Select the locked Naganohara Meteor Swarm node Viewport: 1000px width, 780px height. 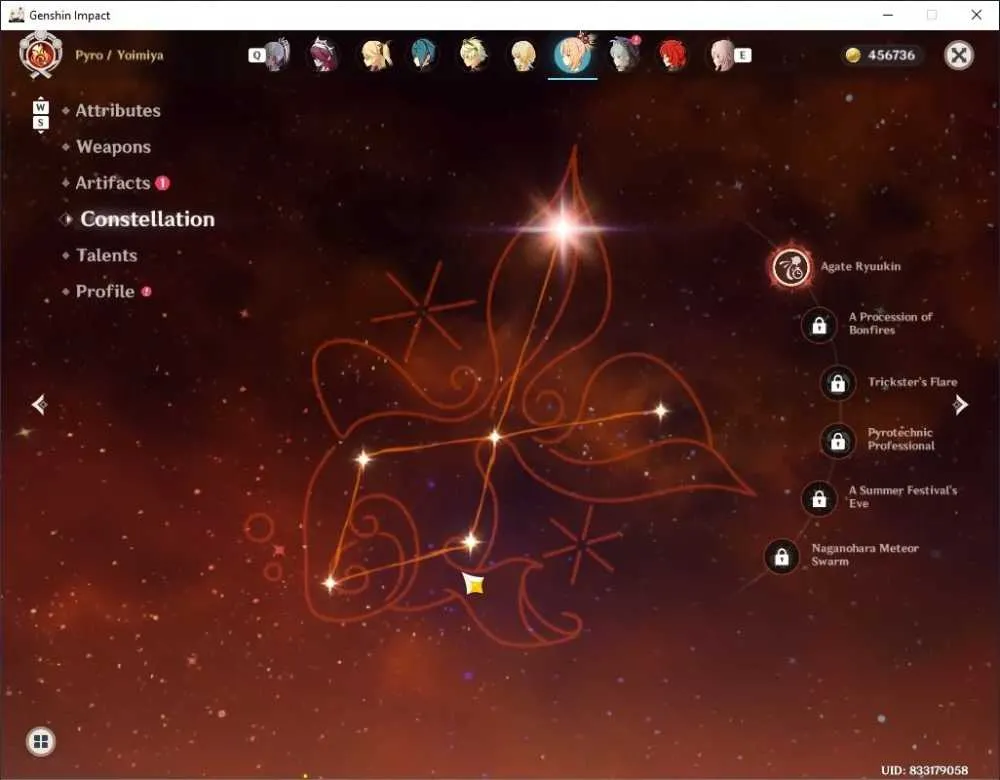(x=781, y=556)
